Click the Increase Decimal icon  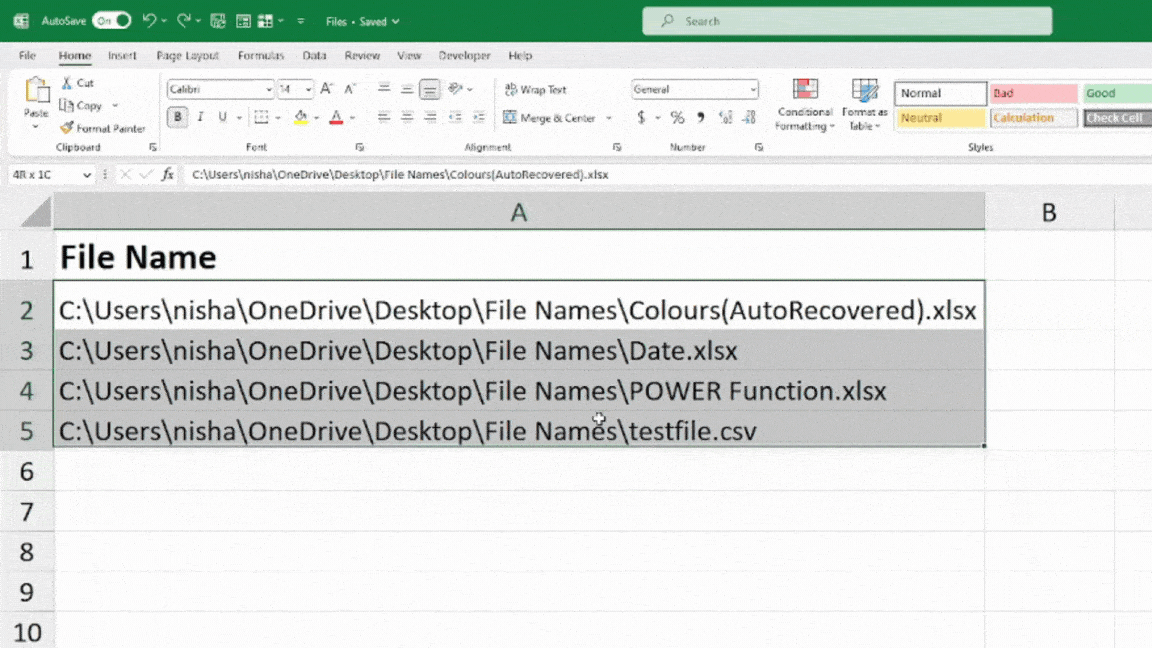pyautogui.click(x=726, y=116)
